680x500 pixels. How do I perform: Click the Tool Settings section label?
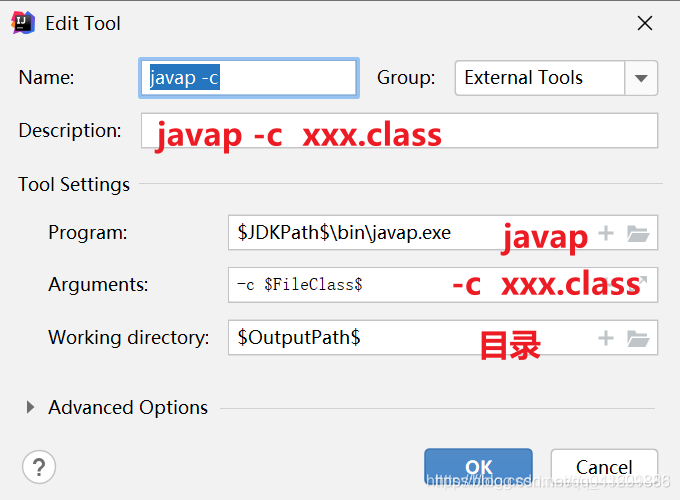click(x=74, y=184)
